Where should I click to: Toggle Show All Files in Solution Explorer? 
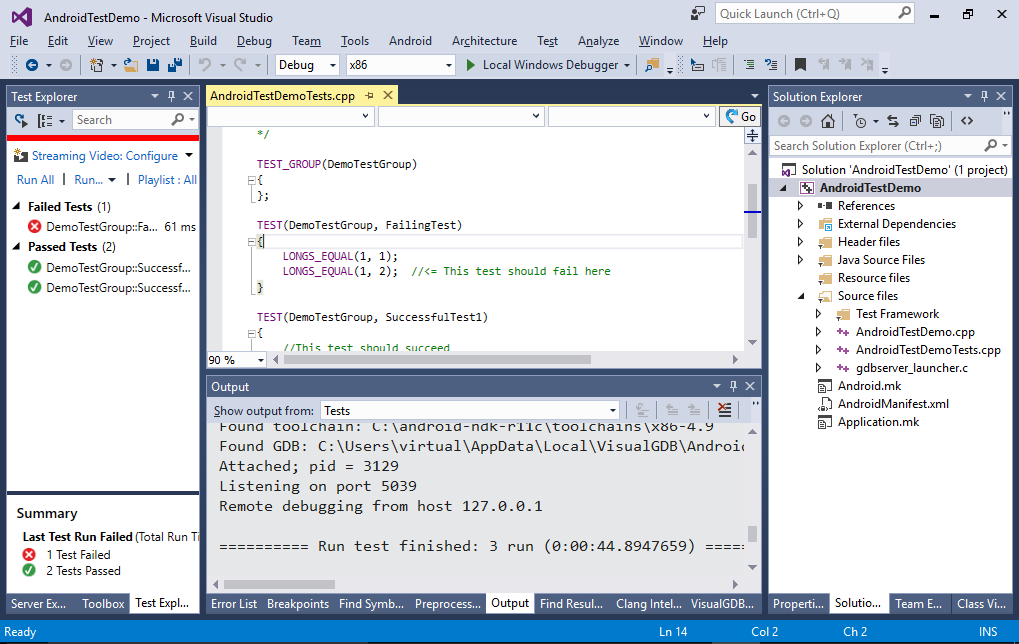(x=937, y=121)
